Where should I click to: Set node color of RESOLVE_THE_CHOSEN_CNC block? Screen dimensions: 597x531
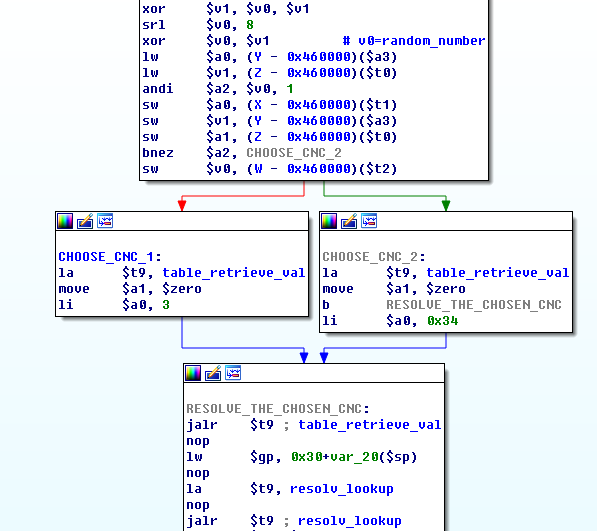[x=193, y=373]
